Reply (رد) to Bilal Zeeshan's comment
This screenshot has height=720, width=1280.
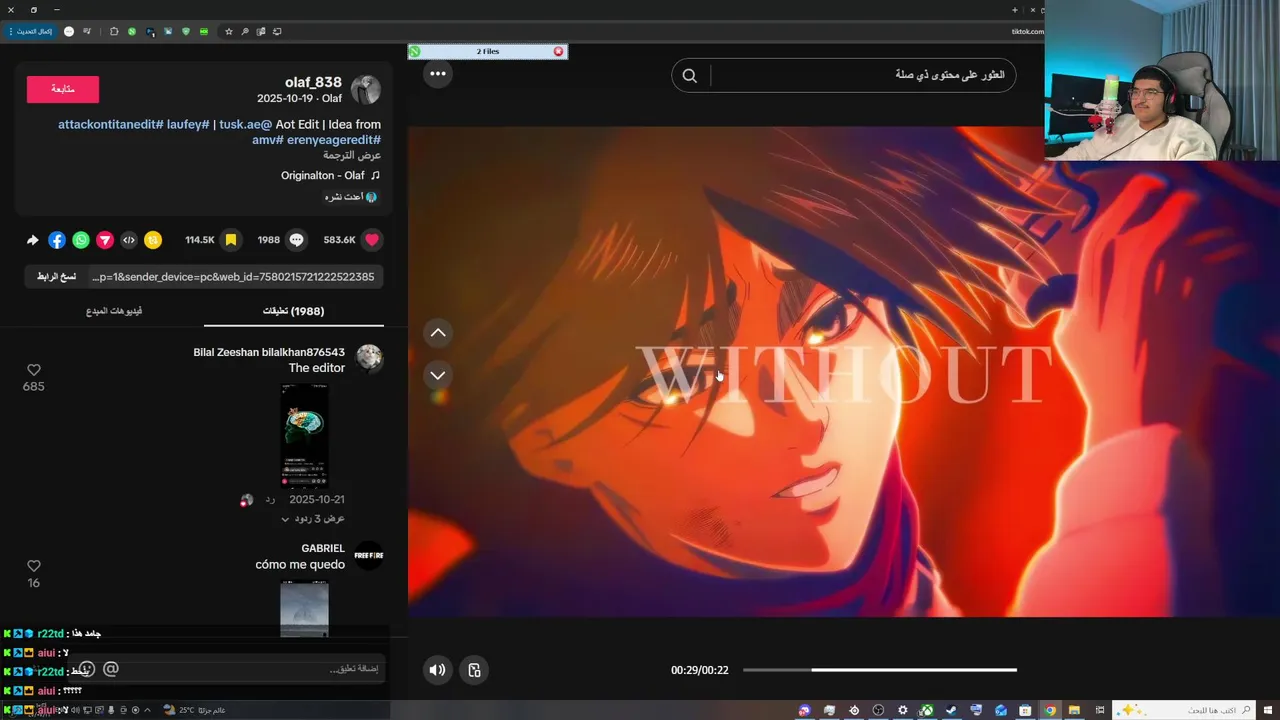[271, 499]
